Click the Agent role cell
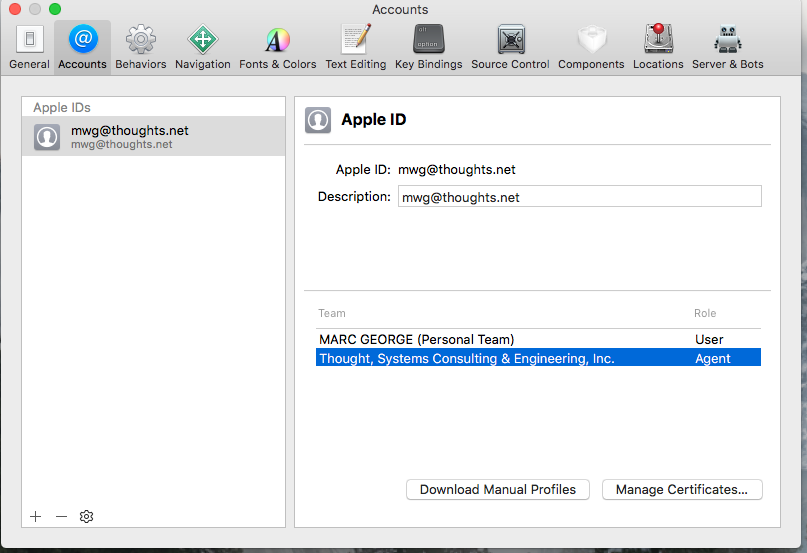This screenshot has width=807, height=553. point(712,358)
